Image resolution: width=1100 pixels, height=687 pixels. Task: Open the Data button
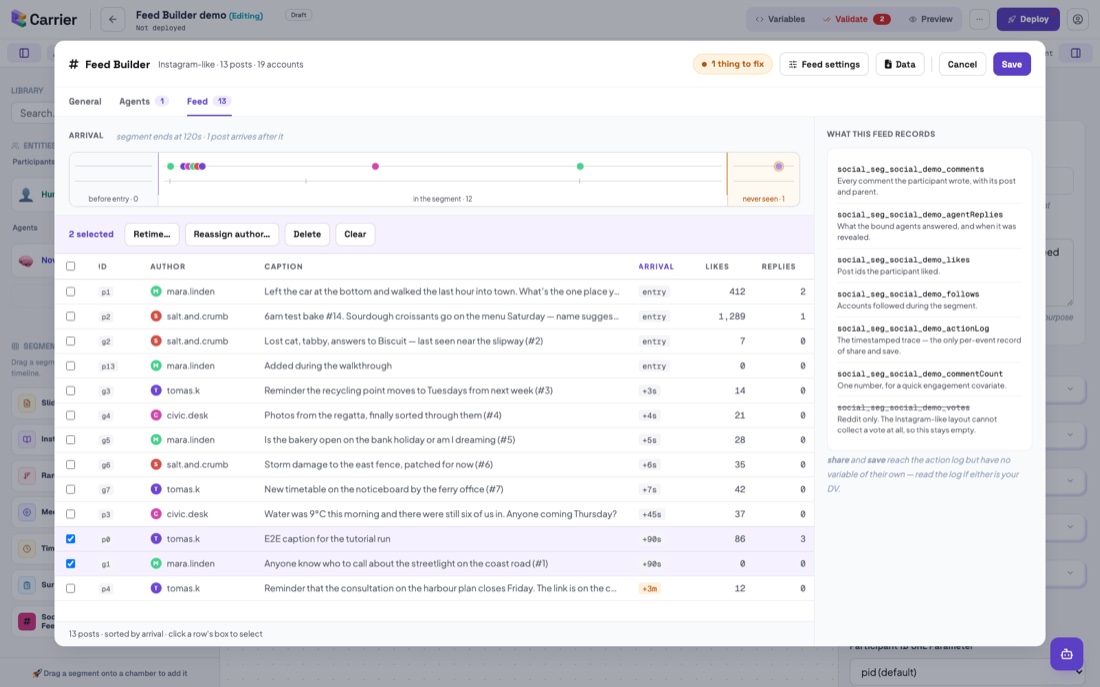[x=899, y=64]
